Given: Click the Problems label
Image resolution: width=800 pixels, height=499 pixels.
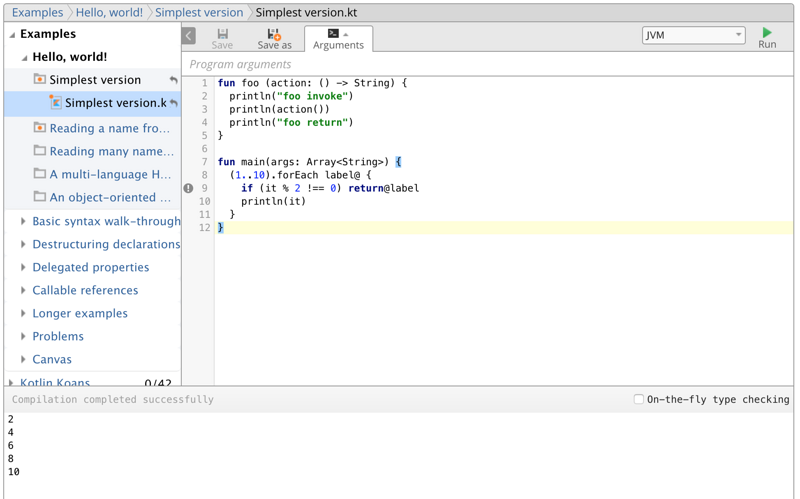Looking at the screenshot, I should (x=58, y=336).
